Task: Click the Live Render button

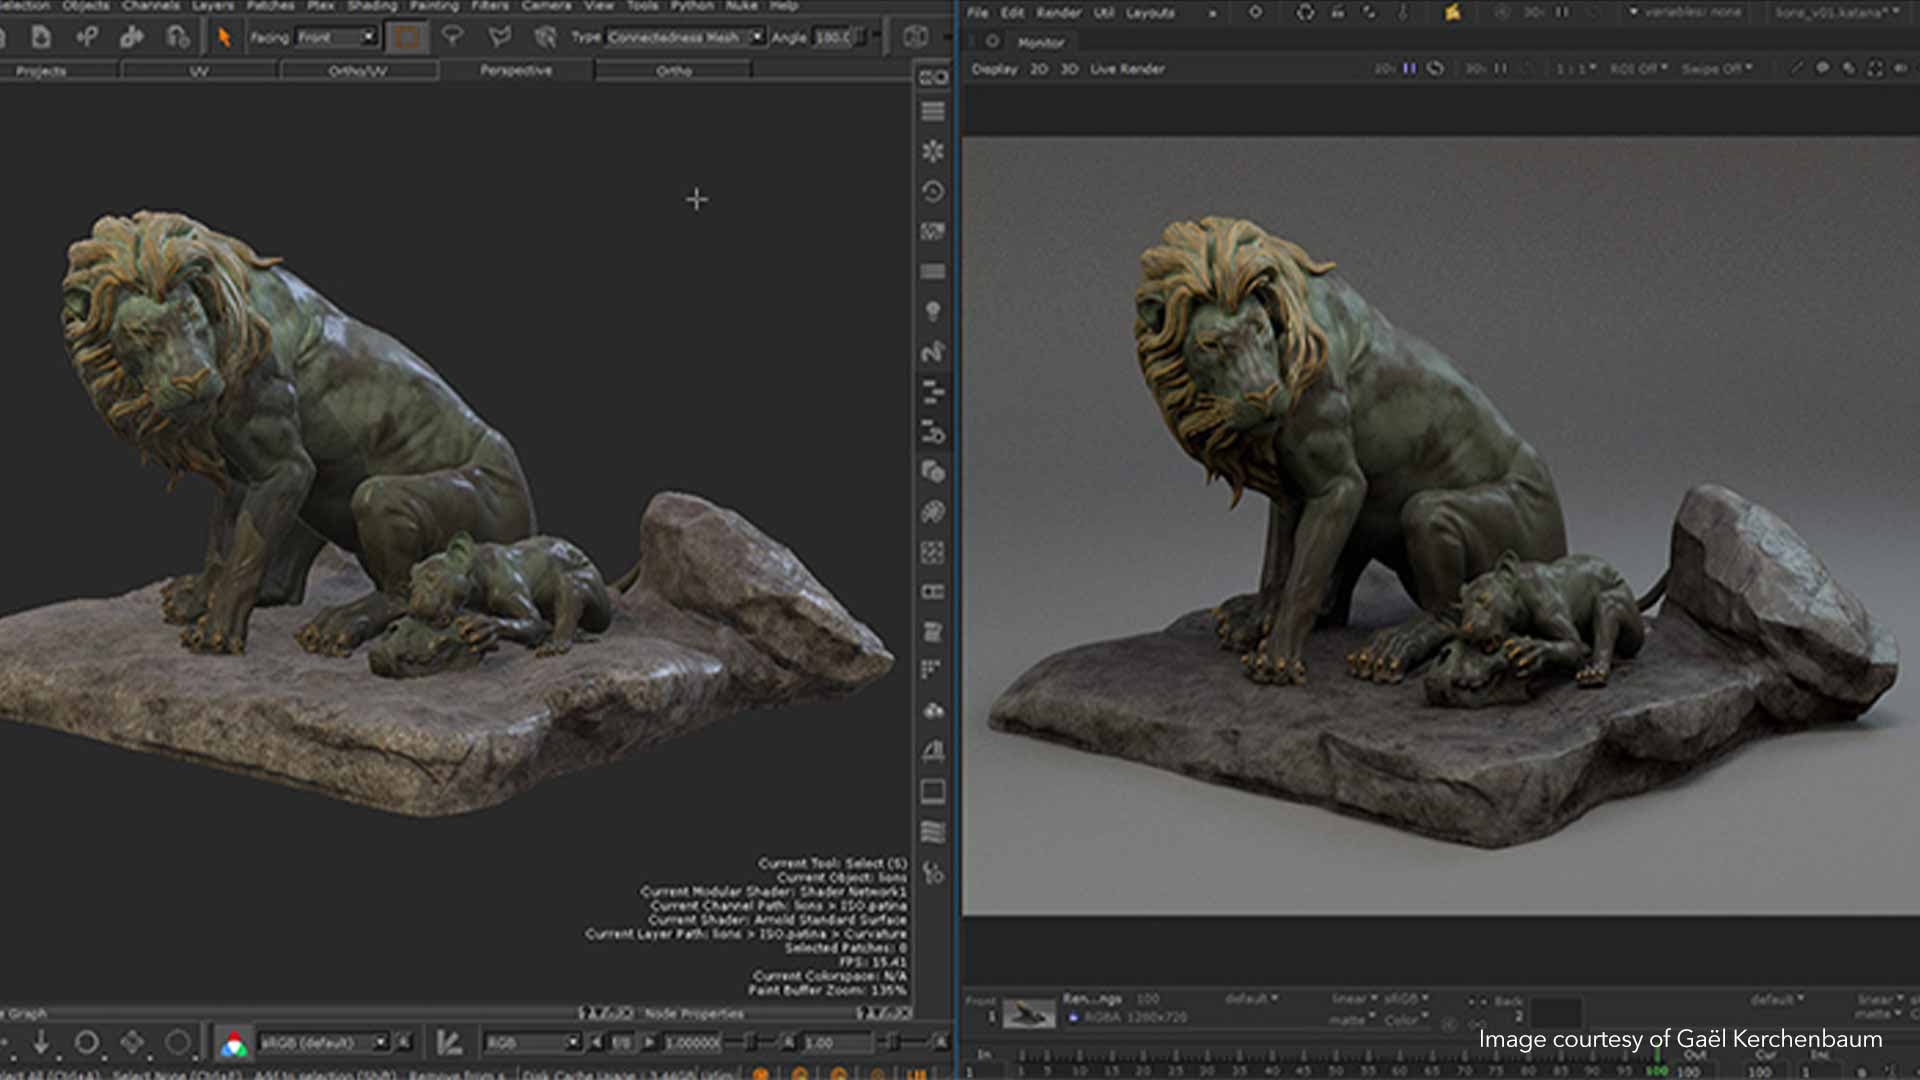Action: (x=1127, y=69)
